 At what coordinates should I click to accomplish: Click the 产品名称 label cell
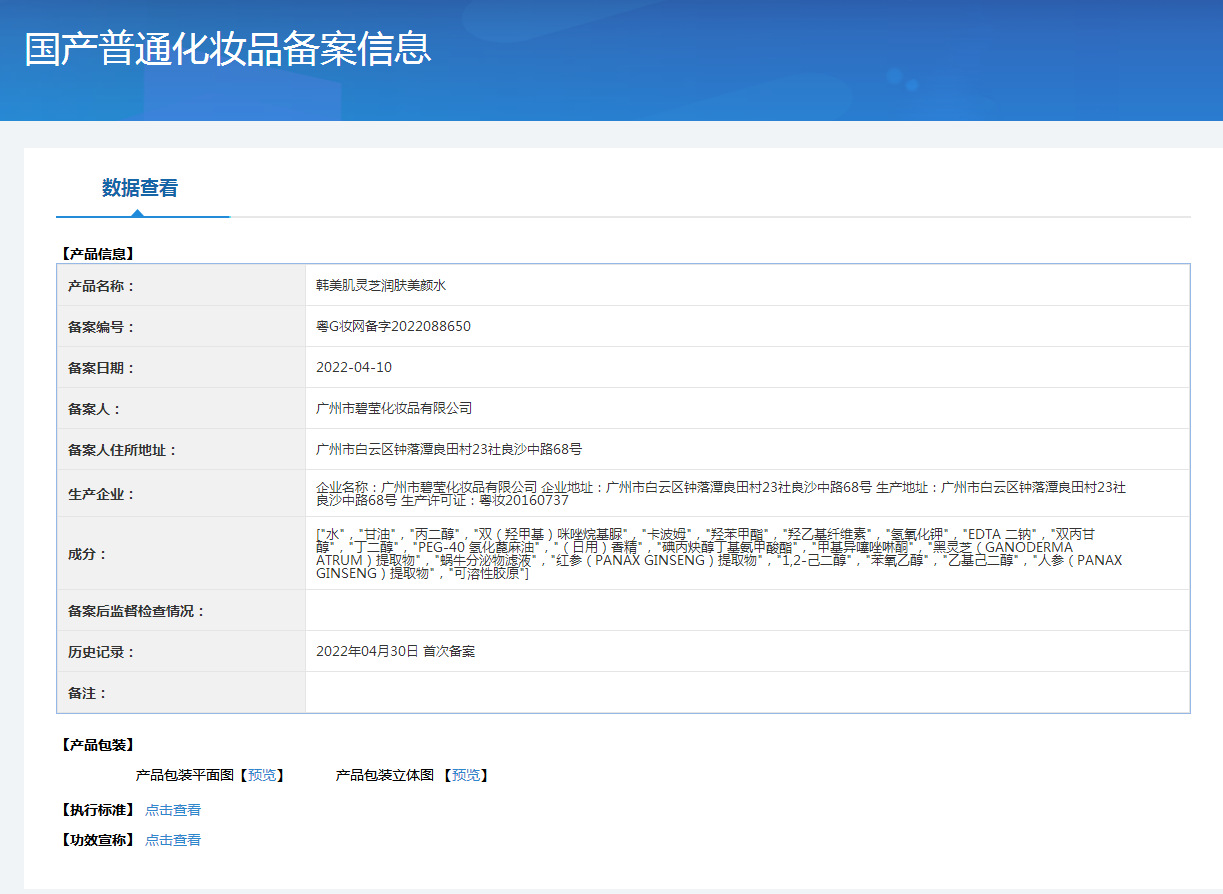click(101, 286)
